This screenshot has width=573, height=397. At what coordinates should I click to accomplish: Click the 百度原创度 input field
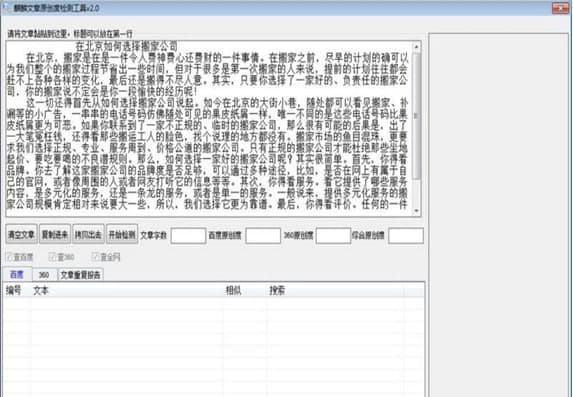tap(263, 236)
